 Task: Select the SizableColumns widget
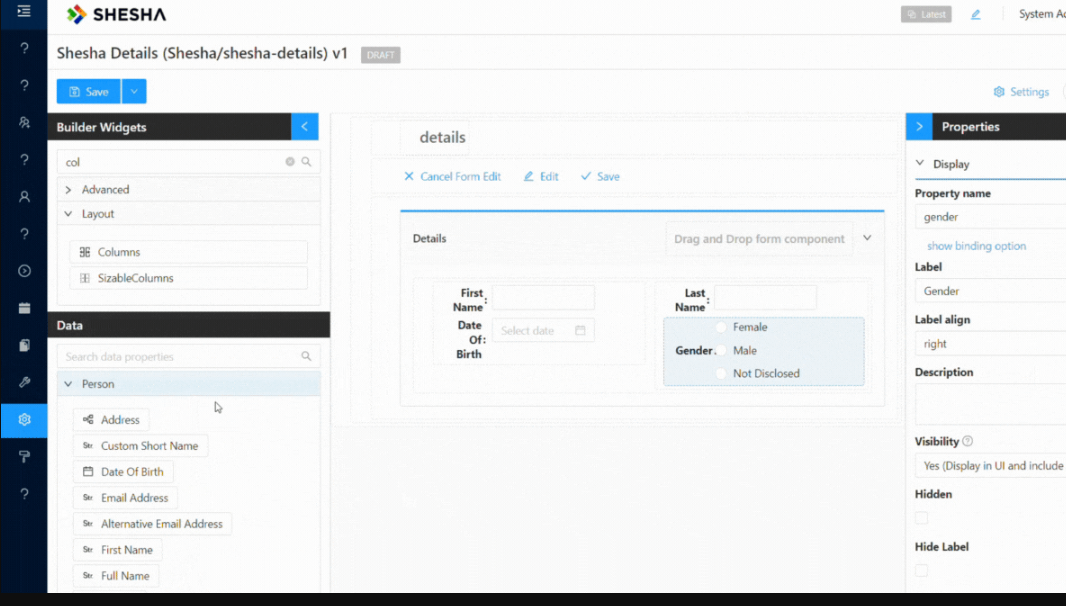[188, 277]
